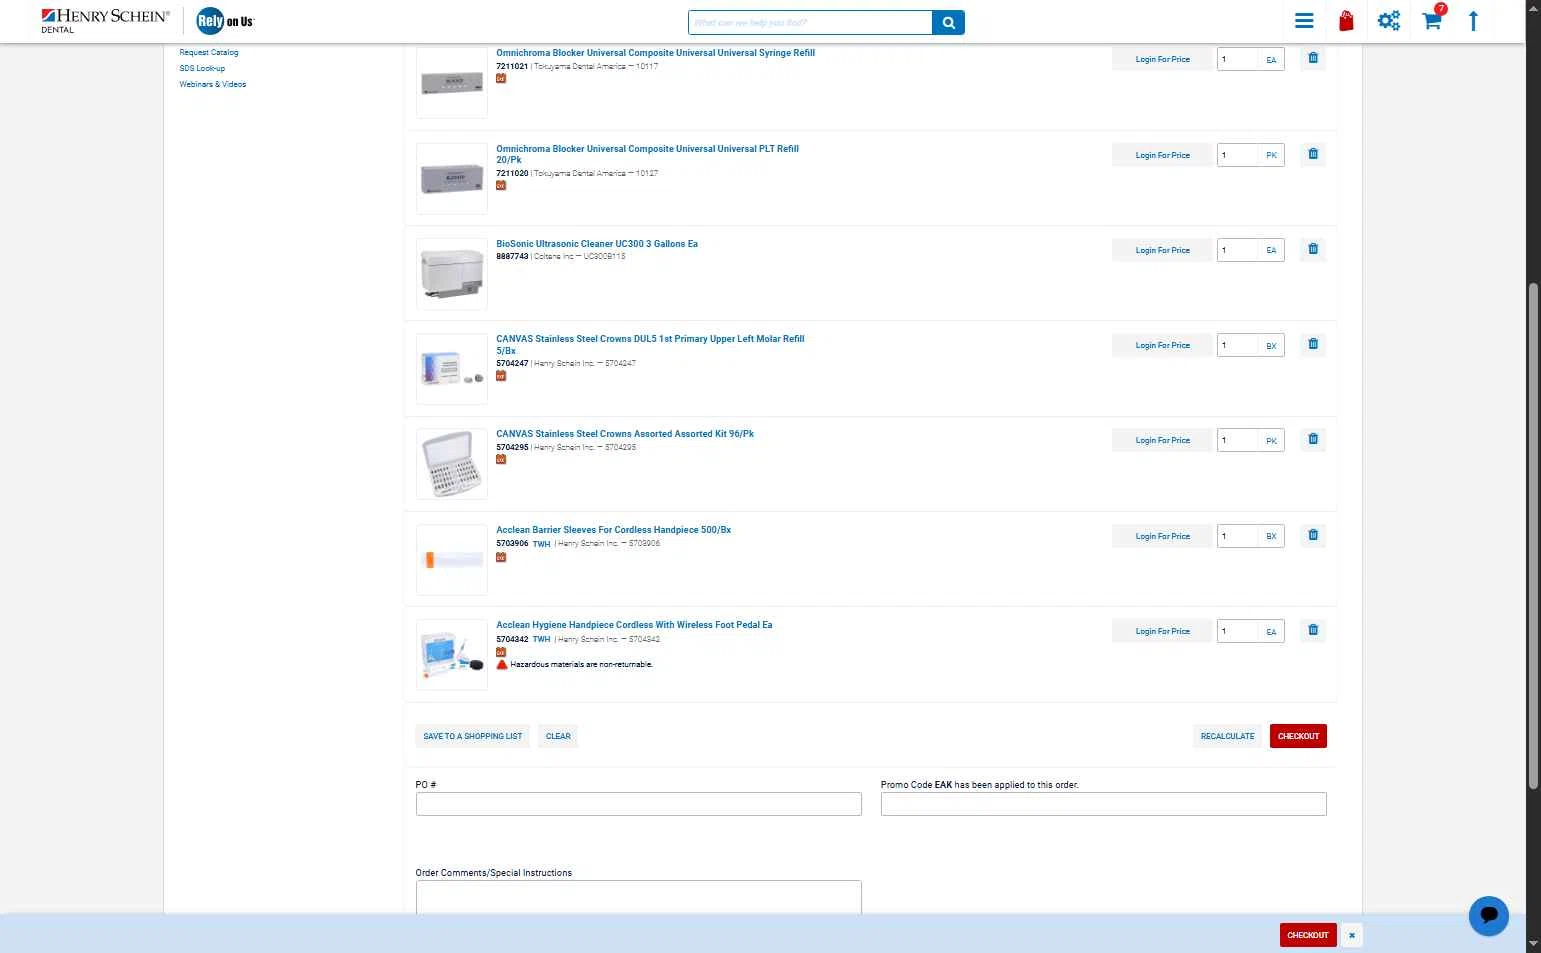The width and height of the screenshot is (1541, 953).
Task: Click SDS icon under Acclean Barrier Sleeves
Action: tap(501, 557)
